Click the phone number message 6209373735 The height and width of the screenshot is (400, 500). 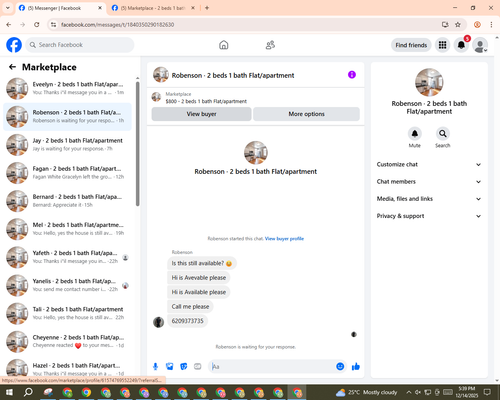tap(187, 321)
